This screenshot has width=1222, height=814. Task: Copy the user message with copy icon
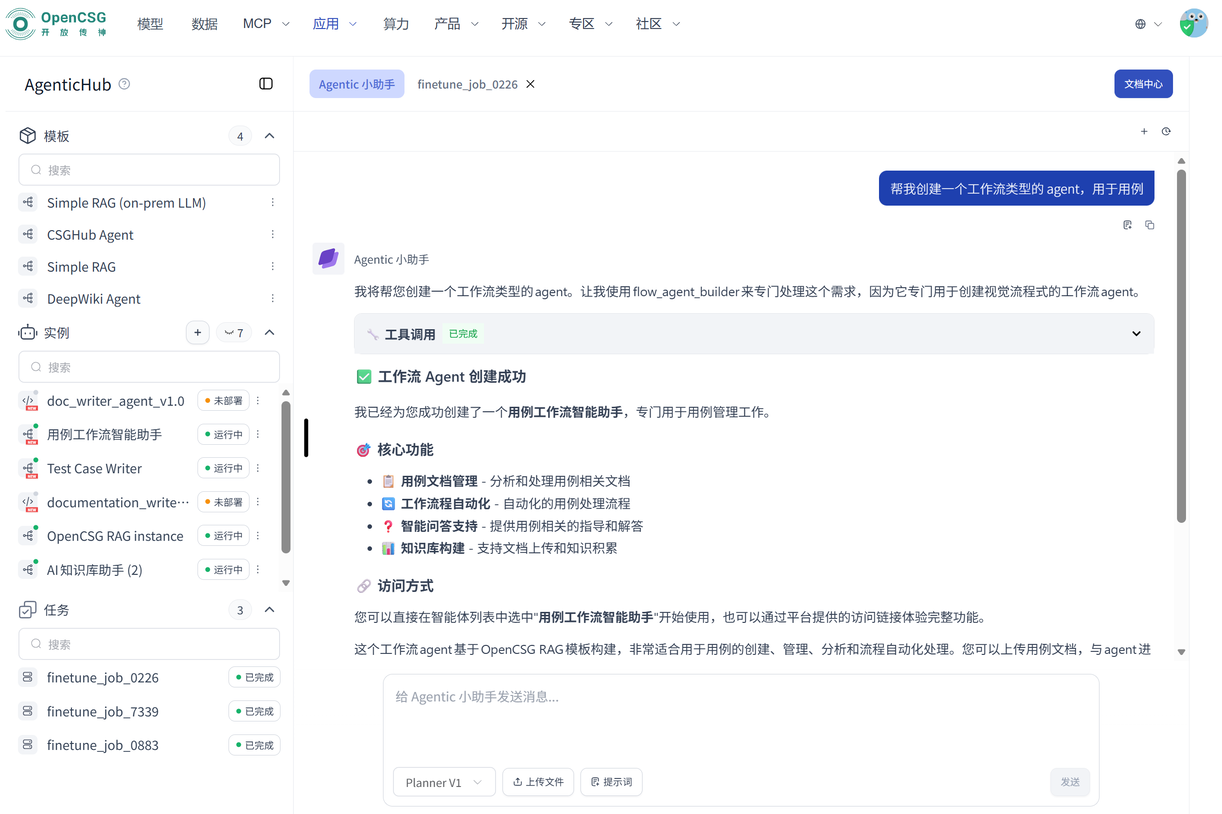click(1150, 225)
